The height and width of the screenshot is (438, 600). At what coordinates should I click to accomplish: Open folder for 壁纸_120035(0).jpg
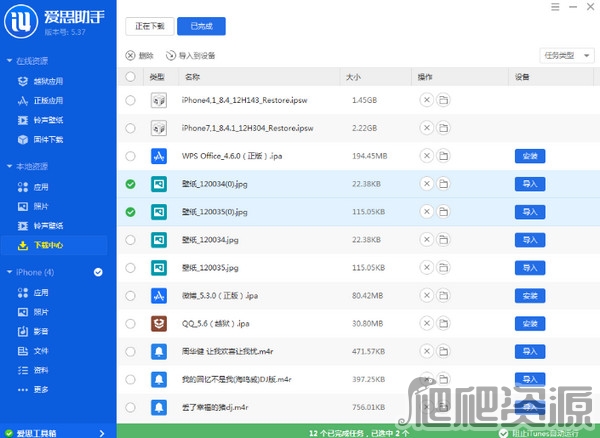[x=443, y=212]
